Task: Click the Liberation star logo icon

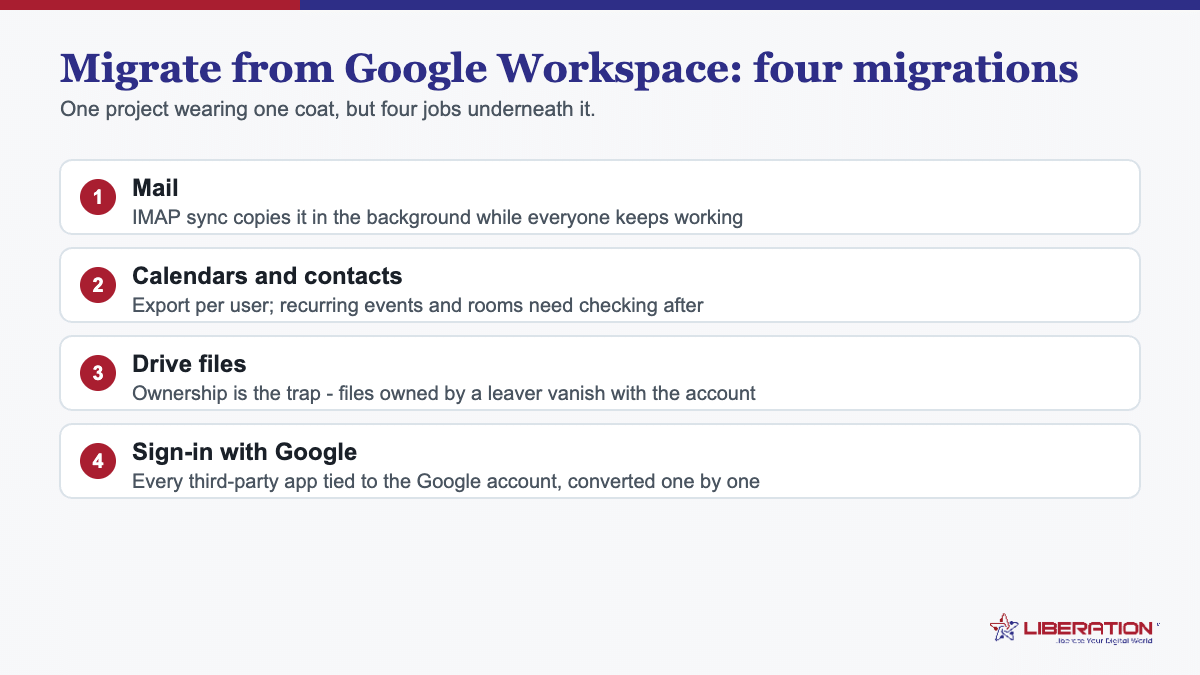Action: [x=1004, y=627]
